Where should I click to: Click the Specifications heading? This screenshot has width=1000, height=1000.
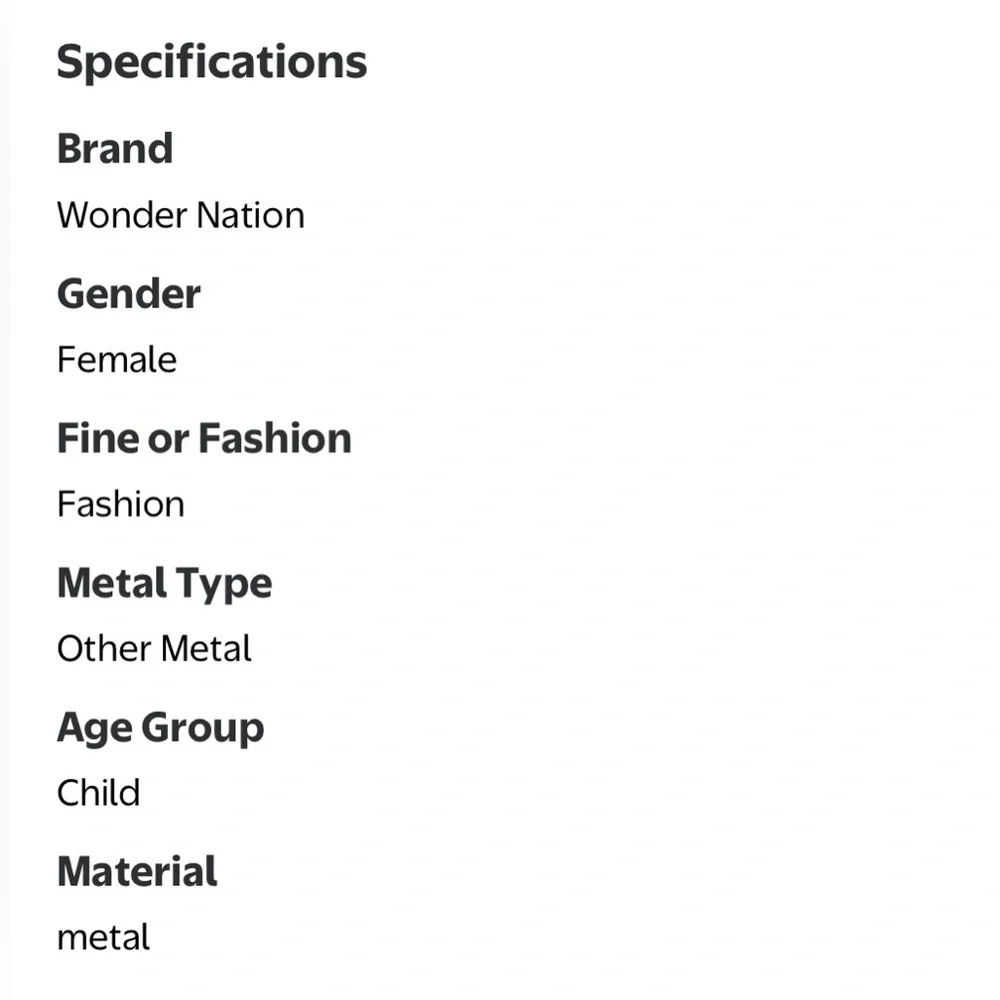point(212,64)
